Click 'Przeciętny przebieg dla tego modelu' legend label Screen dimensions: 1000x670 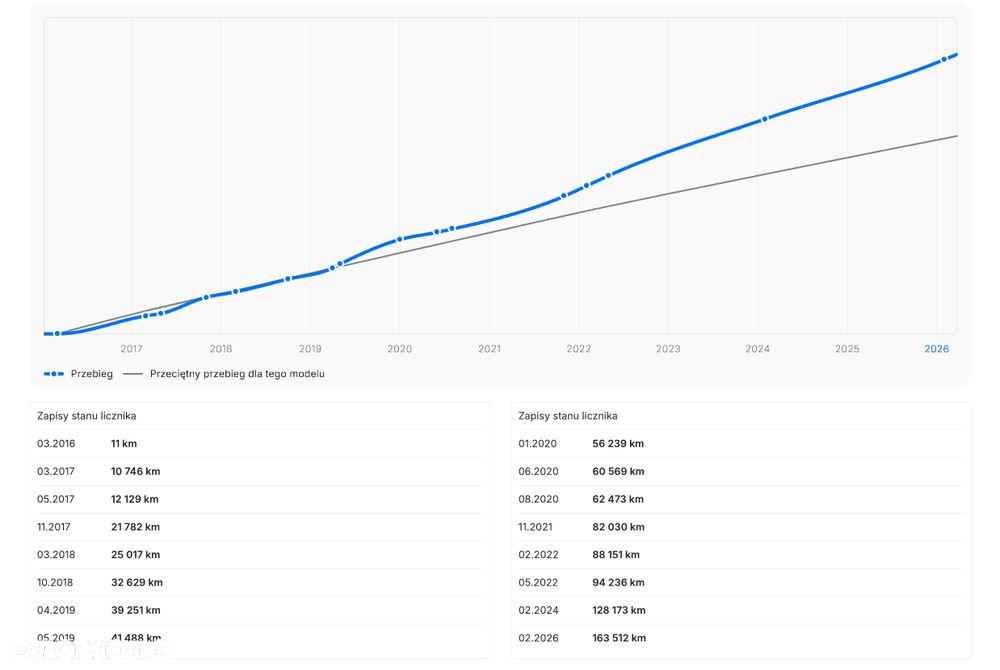[237, 374]
